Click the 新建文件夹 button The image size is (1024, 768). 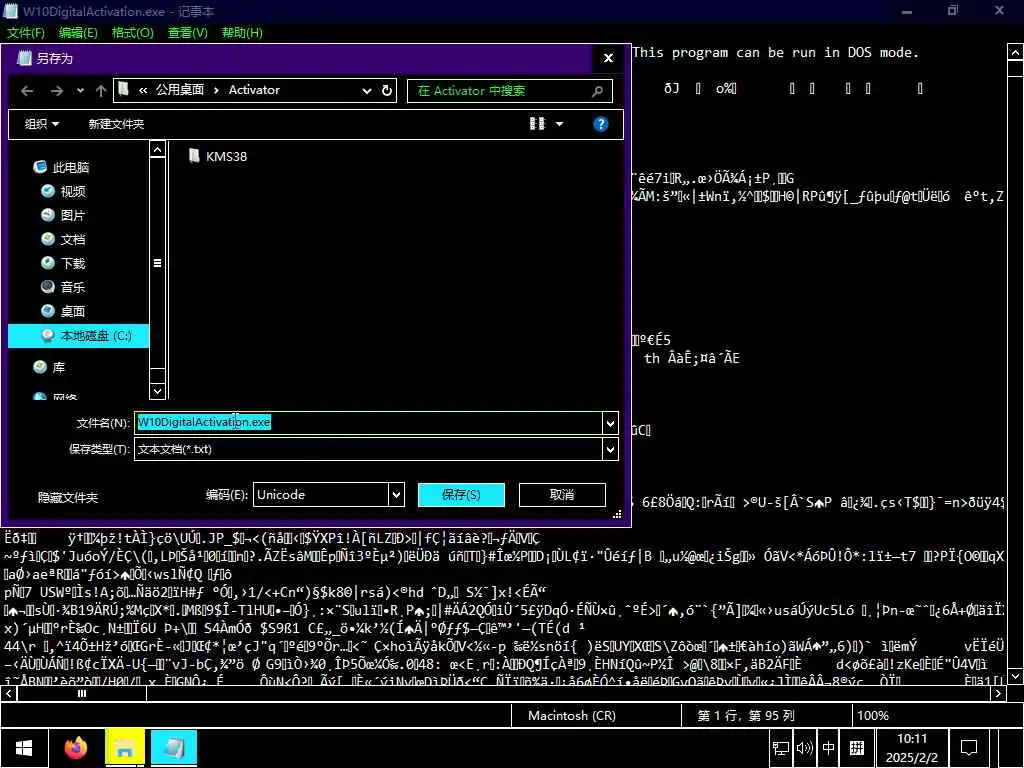click(116, 124)
